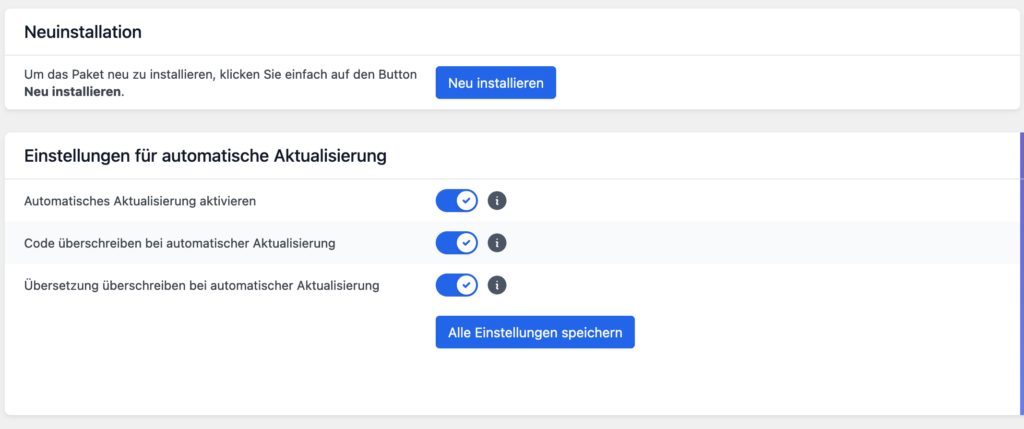Viewport: 1024px width, 429px height.
Task: Open info tooltip beside Code überschreiben toggle
Action: point(497,243)
